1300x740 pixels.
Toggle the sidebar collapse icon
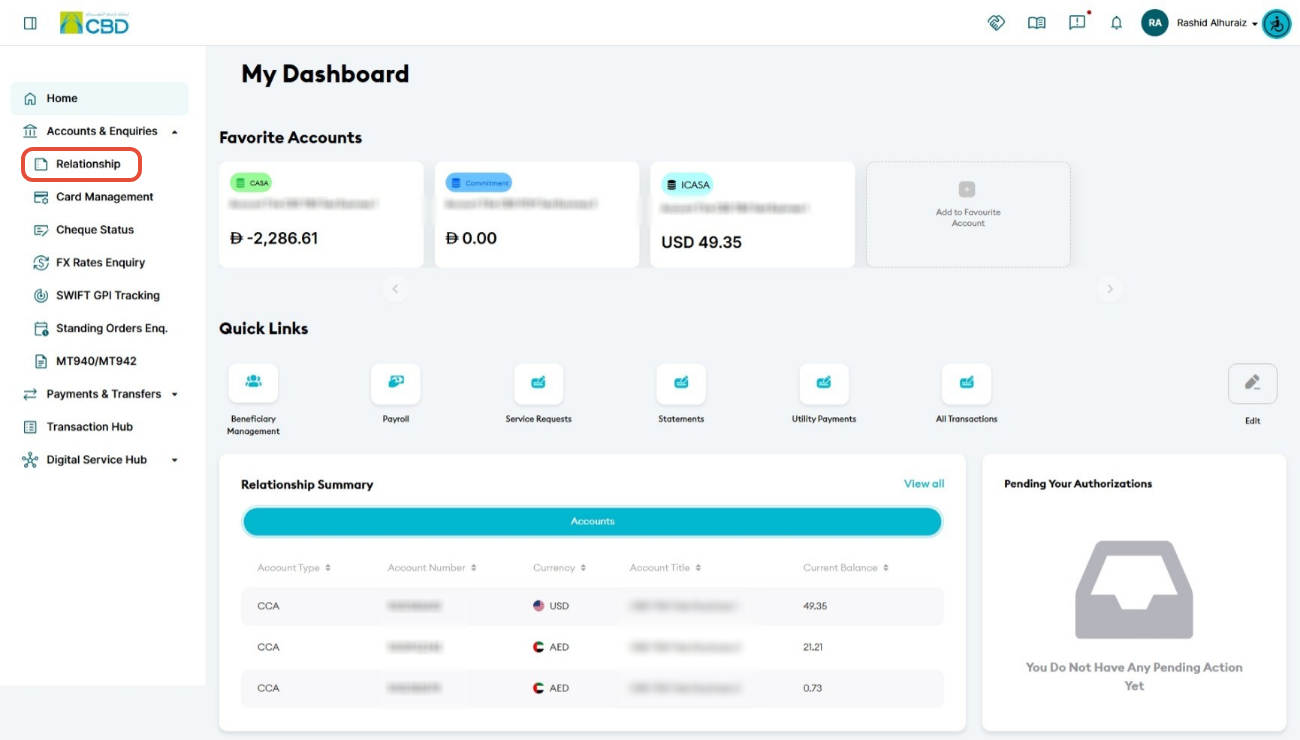30,23
